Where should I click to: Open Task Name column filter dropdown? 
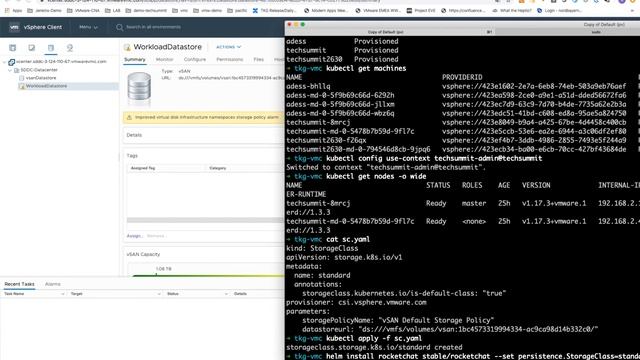[62, 294]
